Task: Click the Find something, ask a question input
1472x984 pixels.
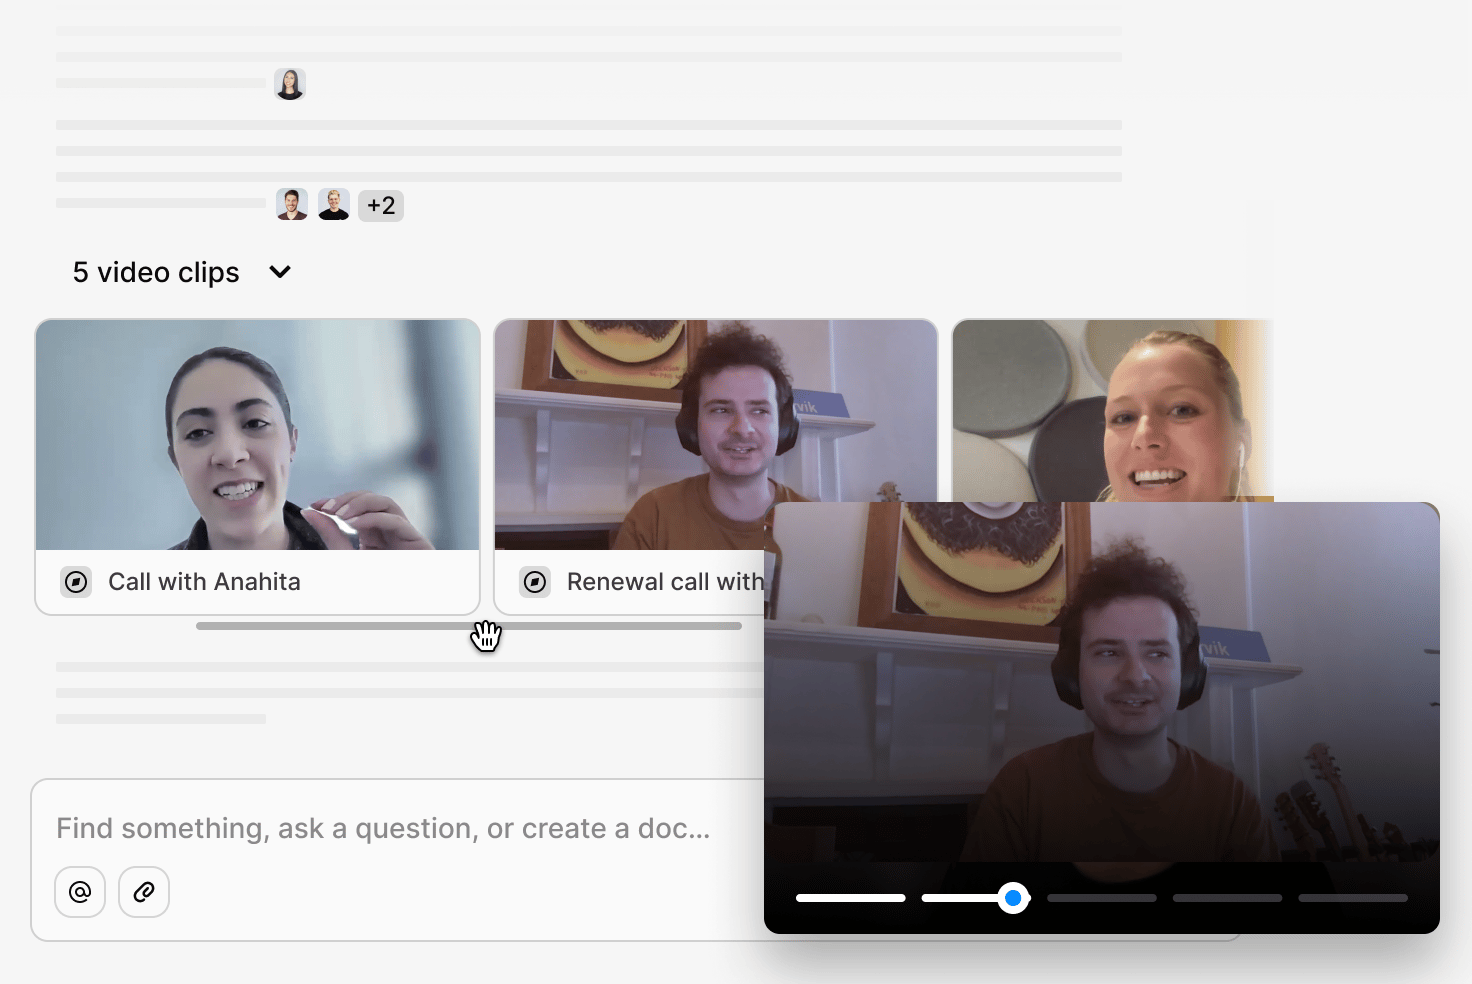Action: point(384,829)
